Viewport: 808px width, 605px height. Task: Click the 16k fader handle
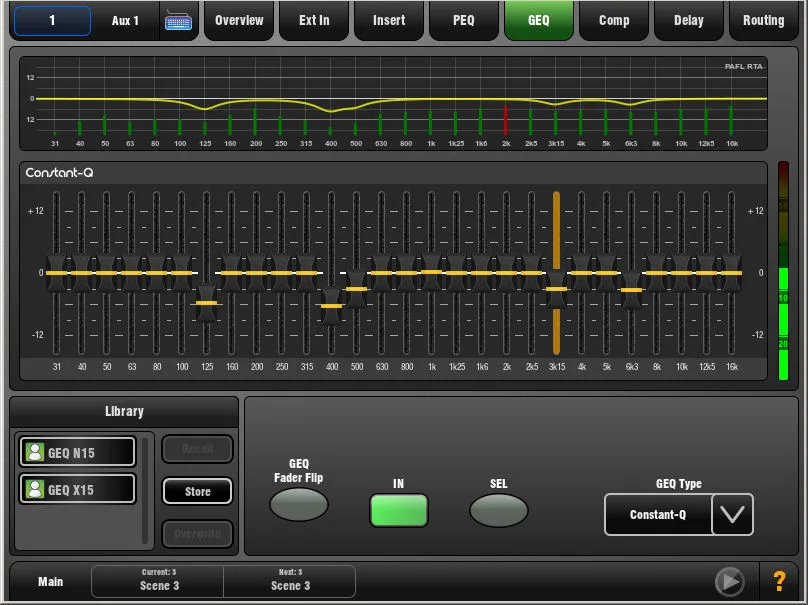[731, 273]
